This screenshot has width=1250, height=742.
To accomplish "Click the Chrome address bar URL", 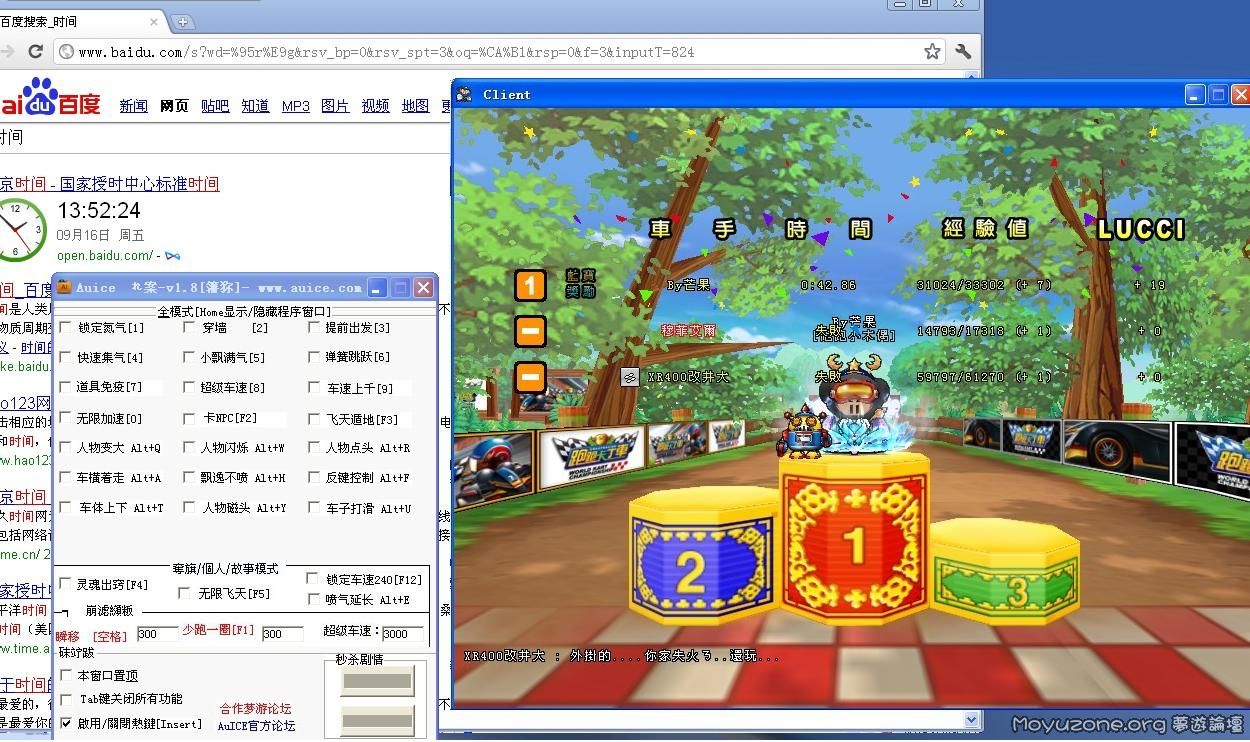I will tap(386, 52).
